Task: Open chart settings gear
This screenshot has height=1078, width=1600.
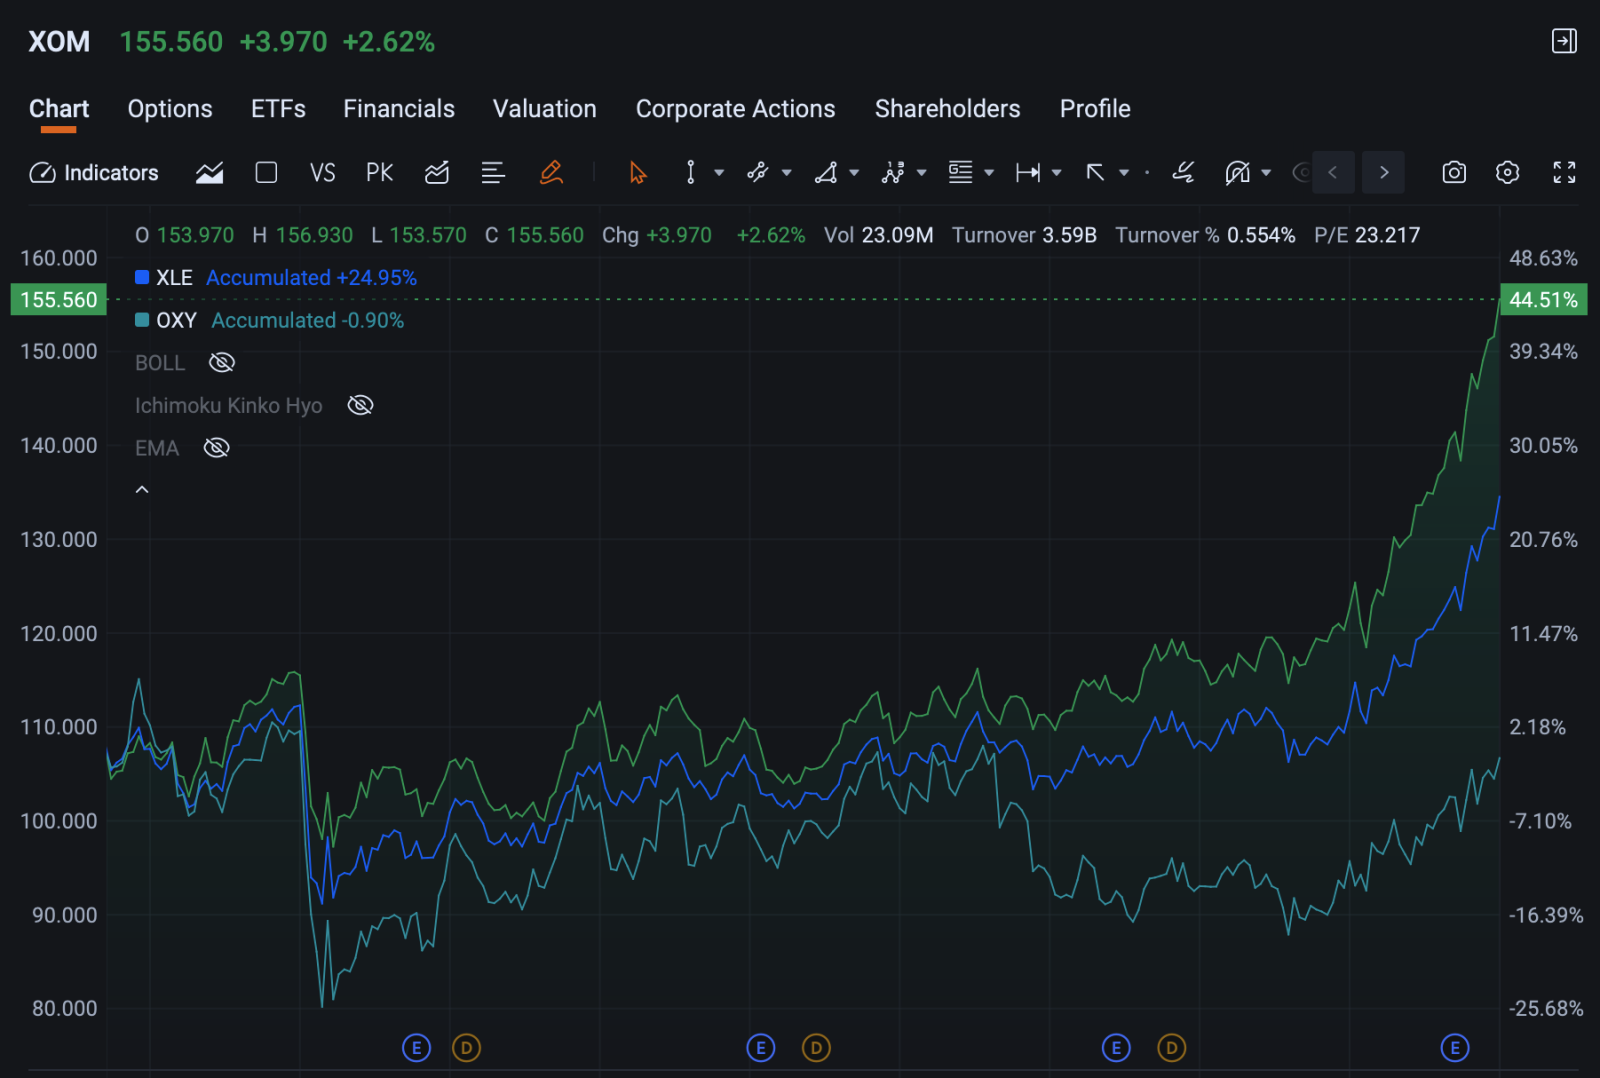Action: [x=1507, y=173]
